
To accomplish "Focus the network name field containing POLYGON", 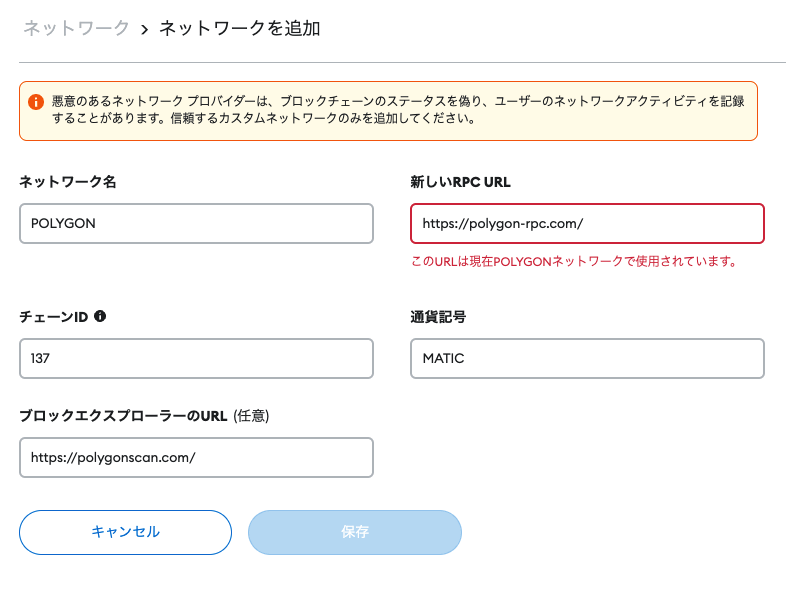I will coord(196,224).
